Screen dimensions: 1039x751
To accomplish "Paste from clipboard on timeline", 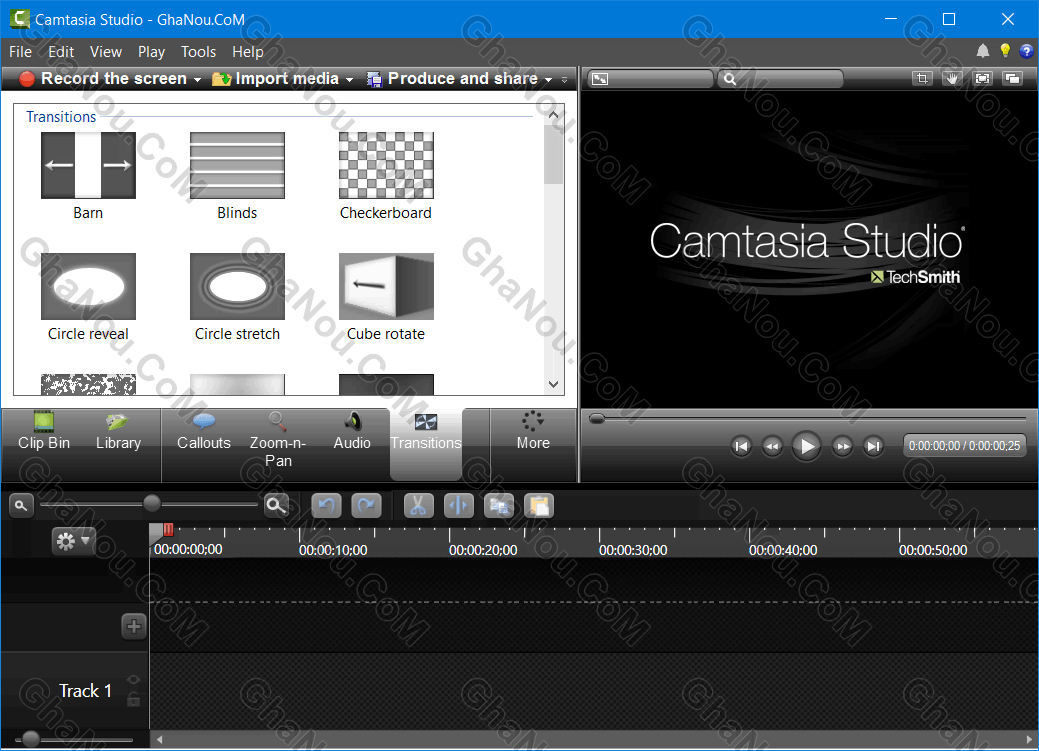I will pos(539,506).
